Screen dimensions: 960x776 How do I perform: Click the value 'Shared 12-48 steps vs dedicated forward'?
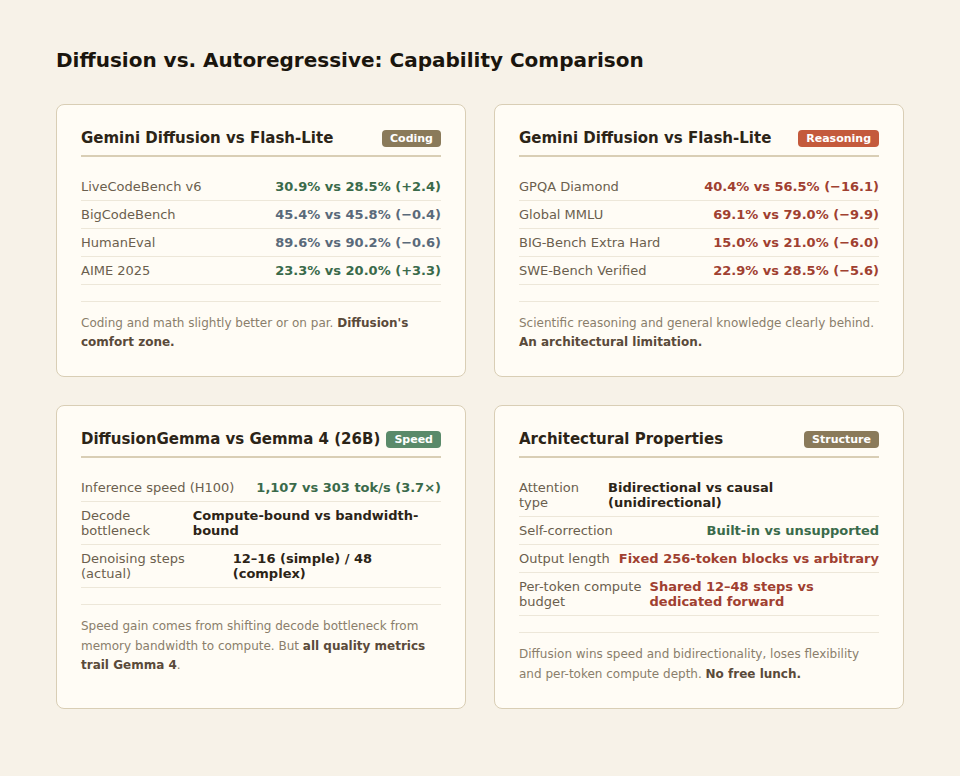732,594
